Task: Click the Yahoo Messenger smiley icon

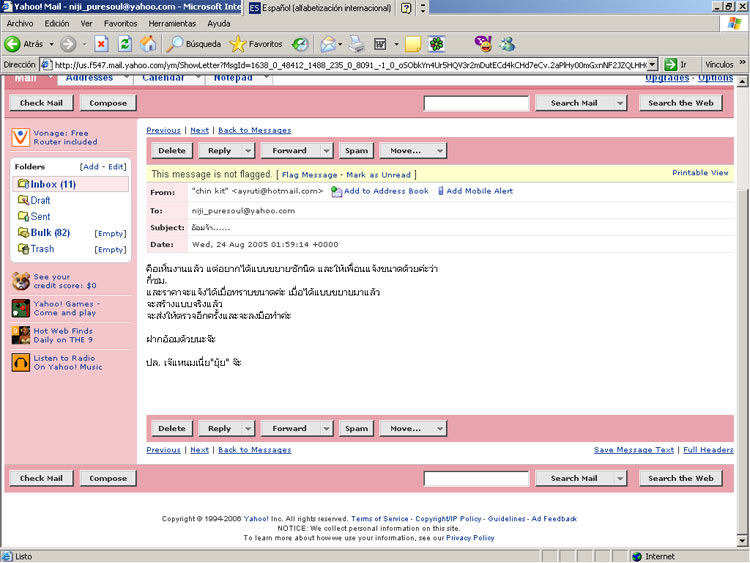Action: (x=483, y=44)
